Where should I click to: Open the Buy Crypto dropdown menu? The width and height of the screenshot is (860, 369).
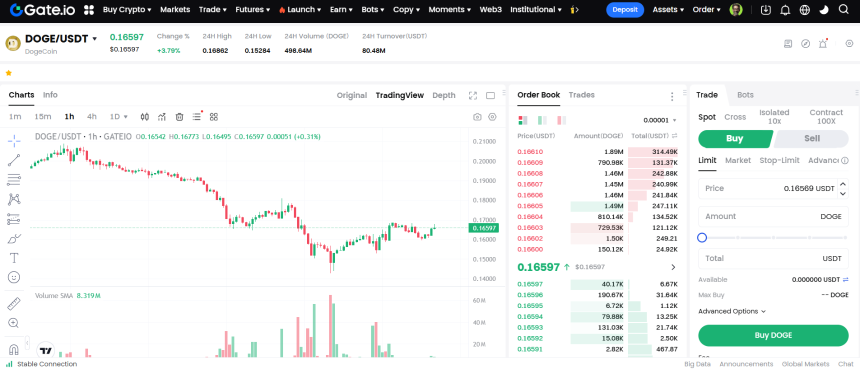127,9
